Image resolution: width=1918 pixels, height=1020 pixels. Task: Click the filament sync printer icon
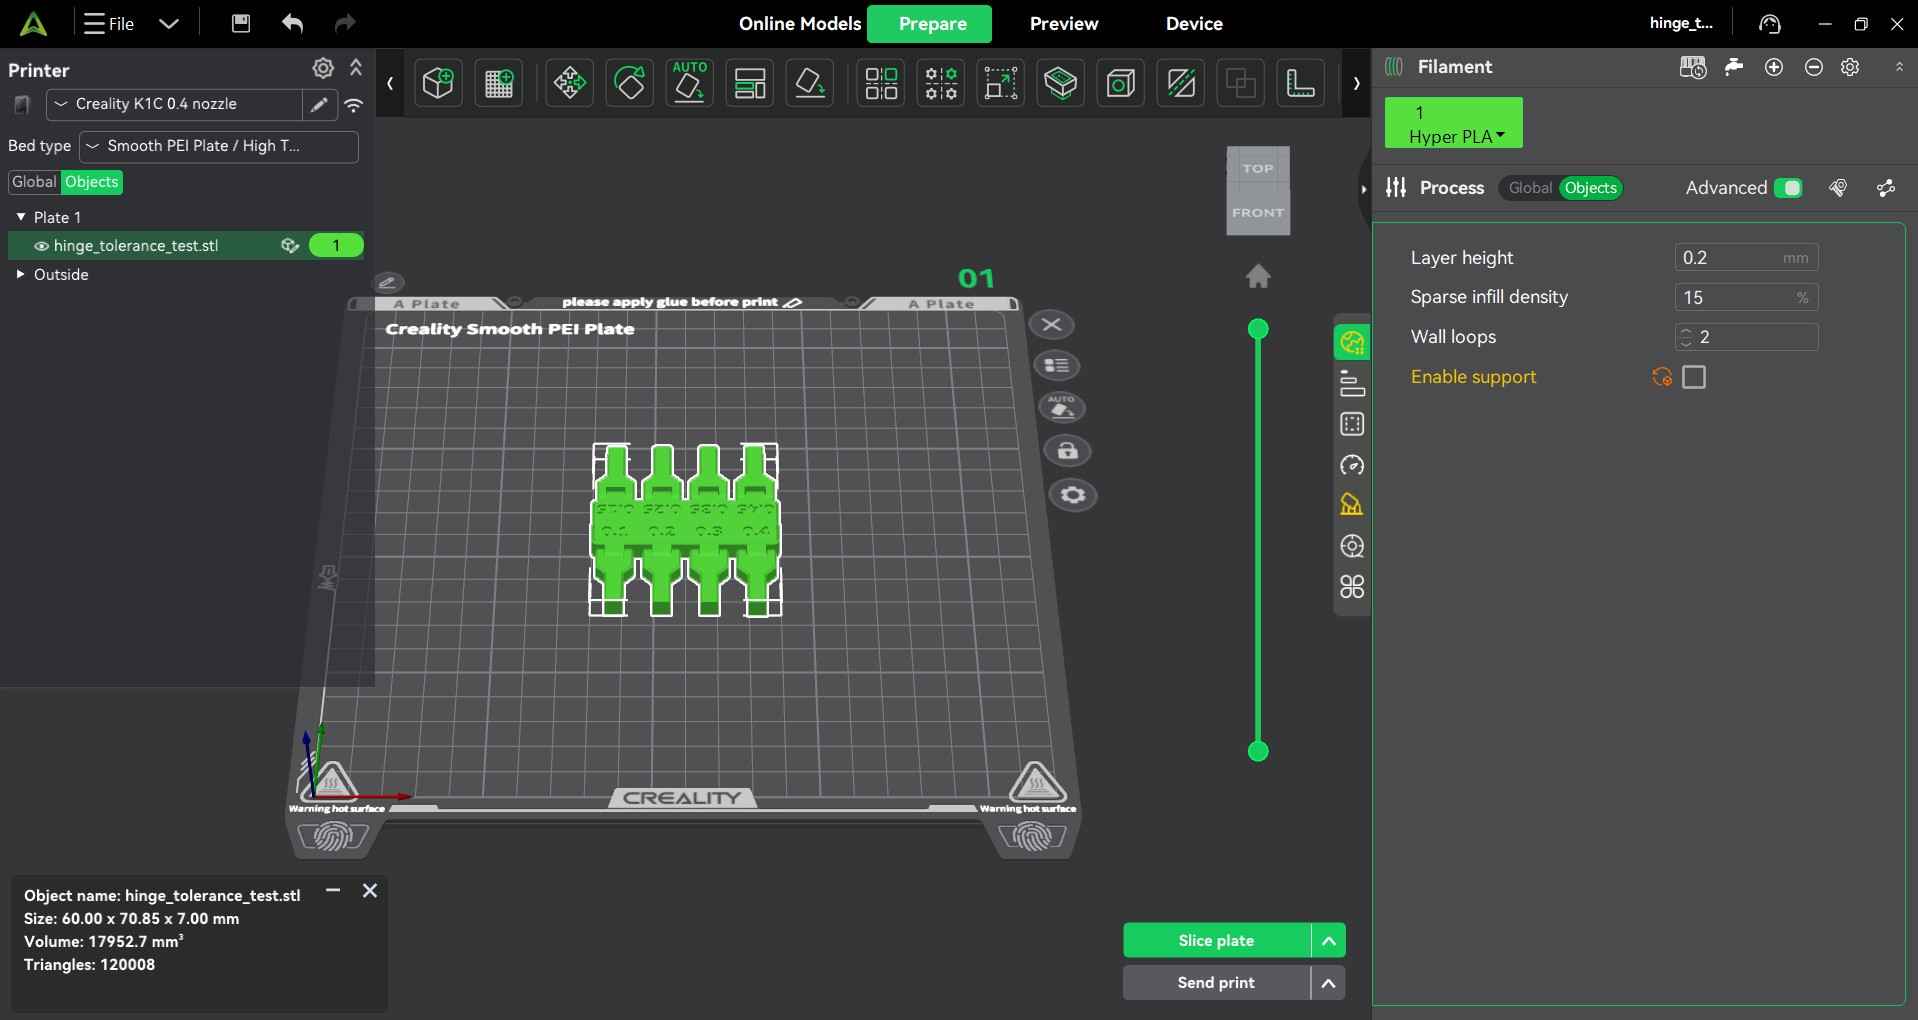pos(1693,67)
